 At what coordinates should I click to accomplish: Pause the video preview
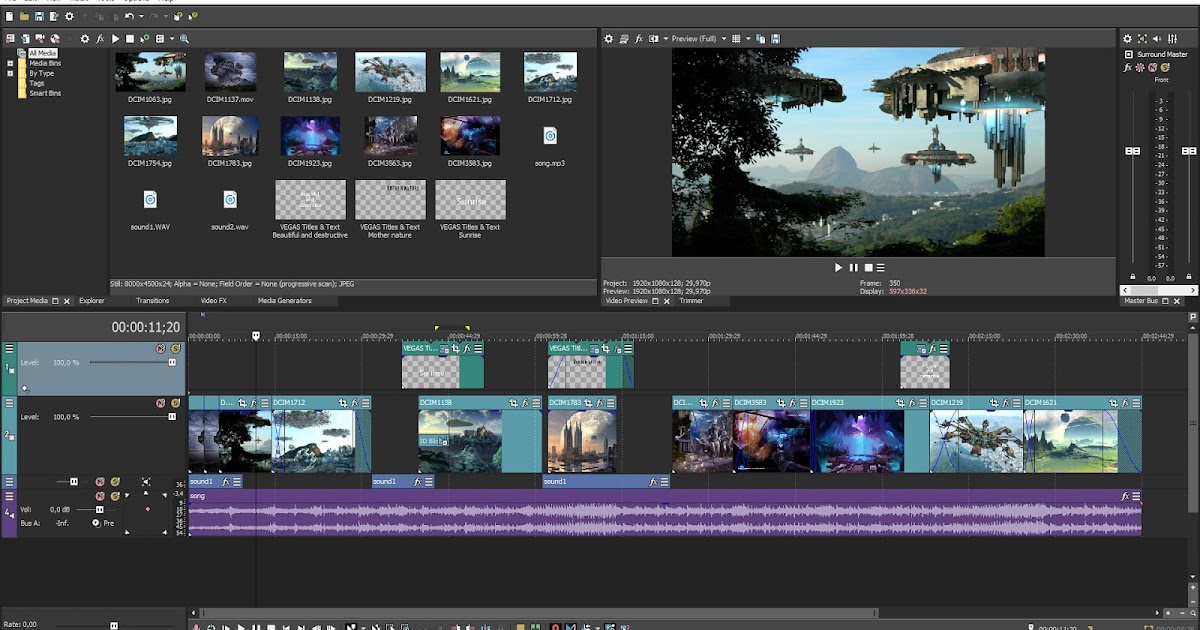point(853,268)
